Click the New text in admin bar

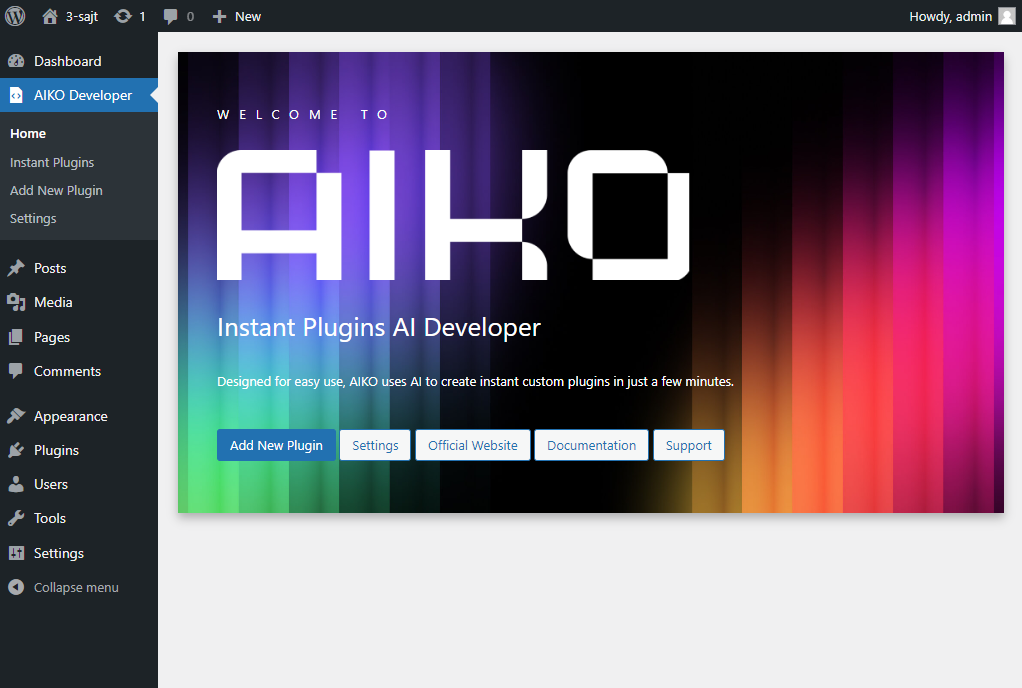248,16
